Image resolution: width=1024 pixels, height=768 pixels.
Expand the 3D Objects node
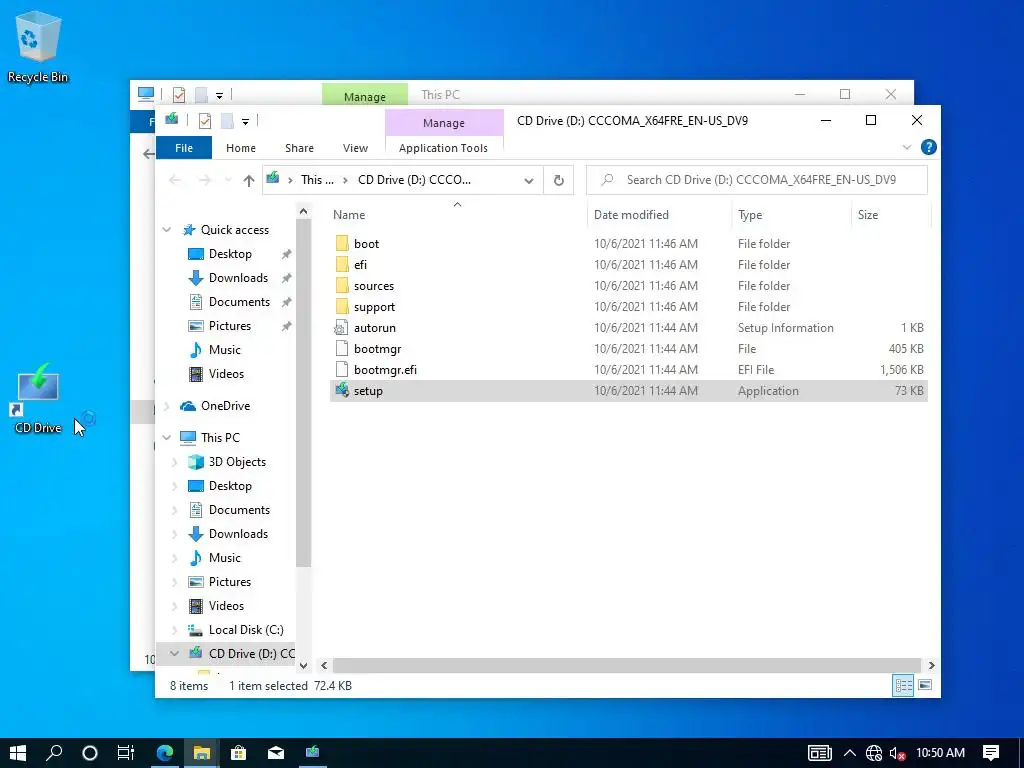[x=174, y=462]
